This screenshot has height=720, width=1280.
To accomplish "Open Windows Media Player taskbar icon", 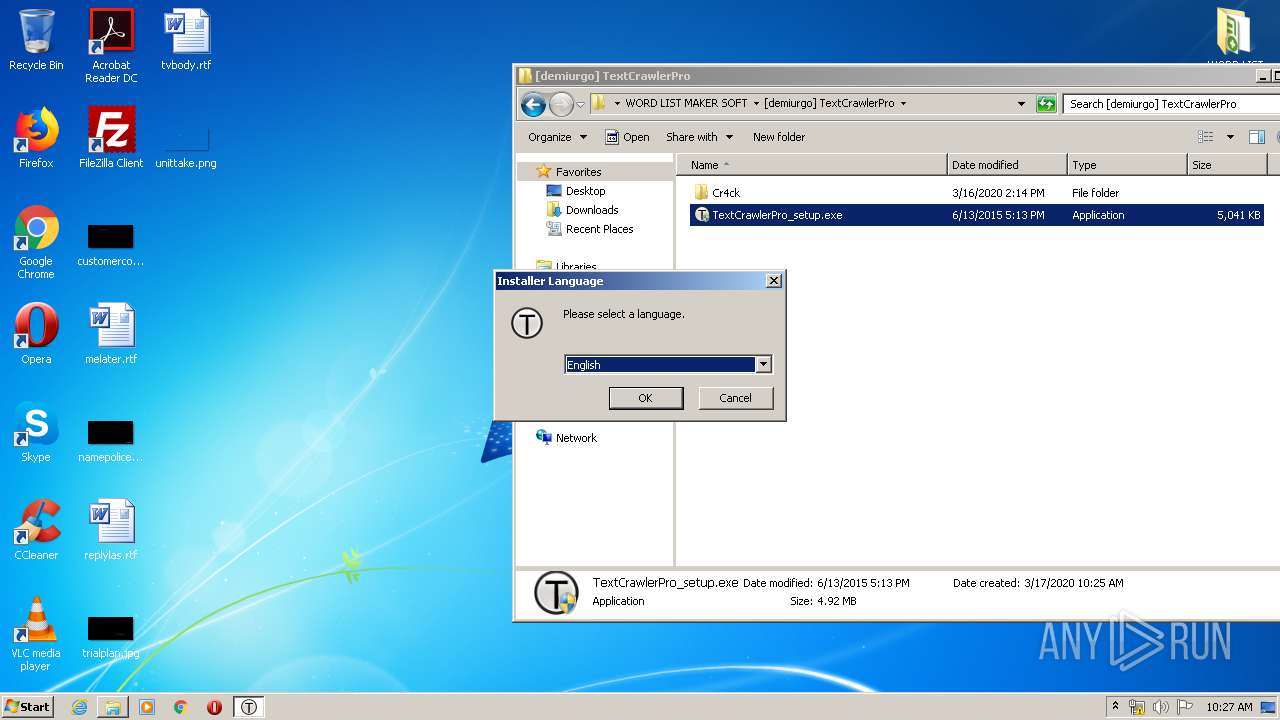I will (x=147, y=707).
